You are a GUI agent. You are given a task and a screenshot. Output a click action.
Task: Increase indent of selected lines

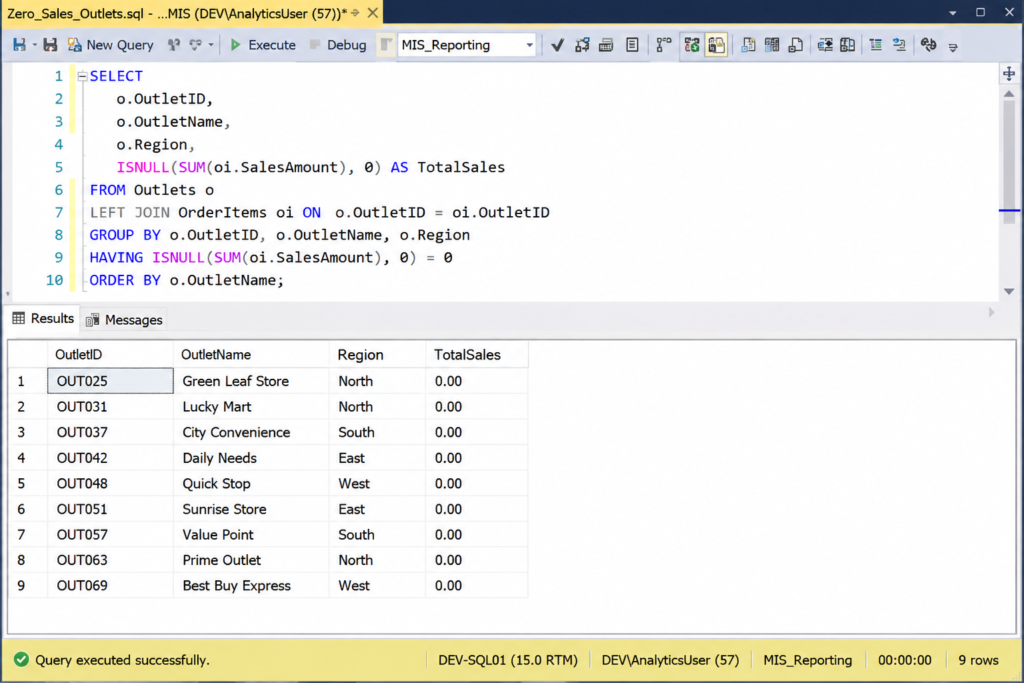pos(899,45)
